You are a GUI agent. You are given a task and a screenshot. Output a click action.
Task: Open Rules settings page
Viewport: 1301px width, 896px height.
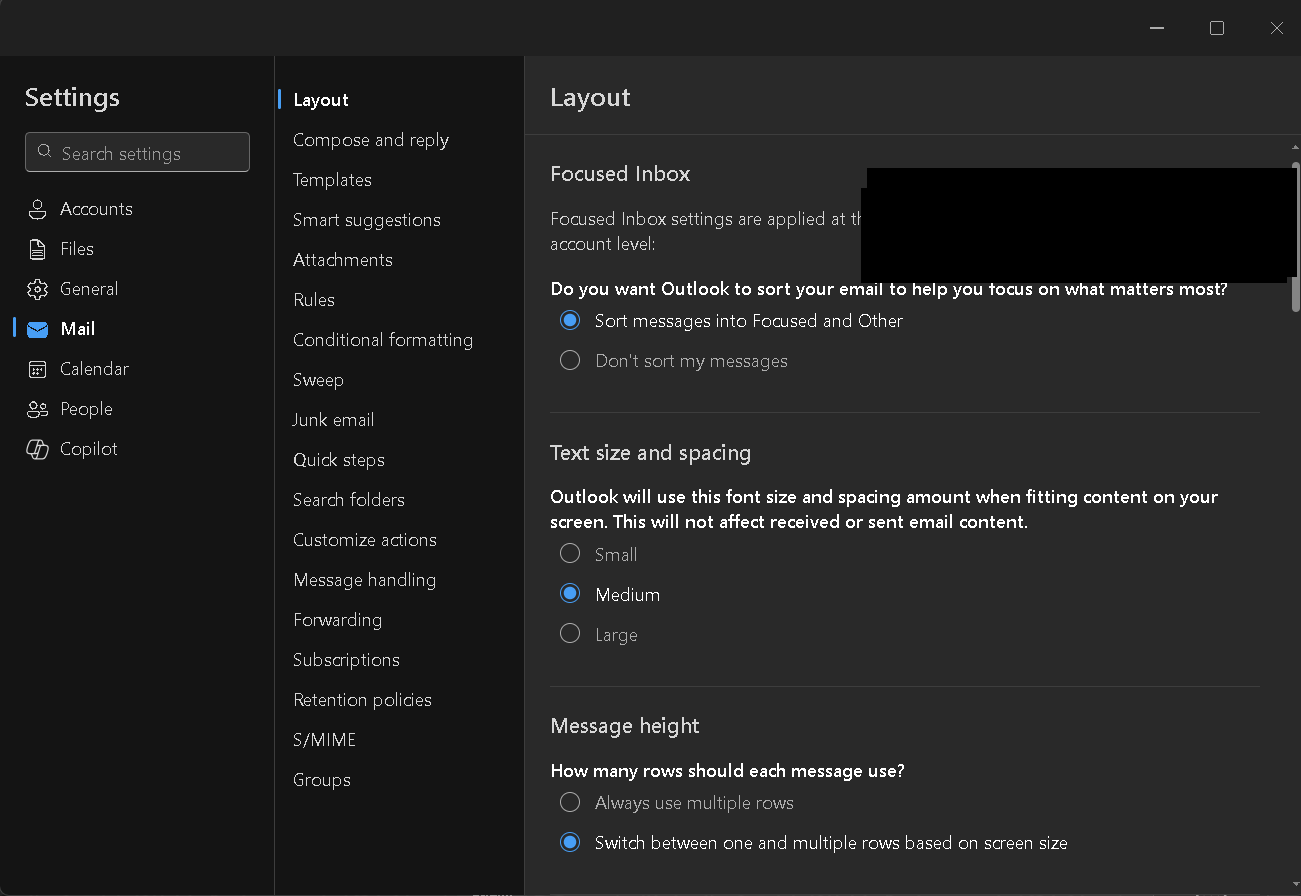pos(313,300)
